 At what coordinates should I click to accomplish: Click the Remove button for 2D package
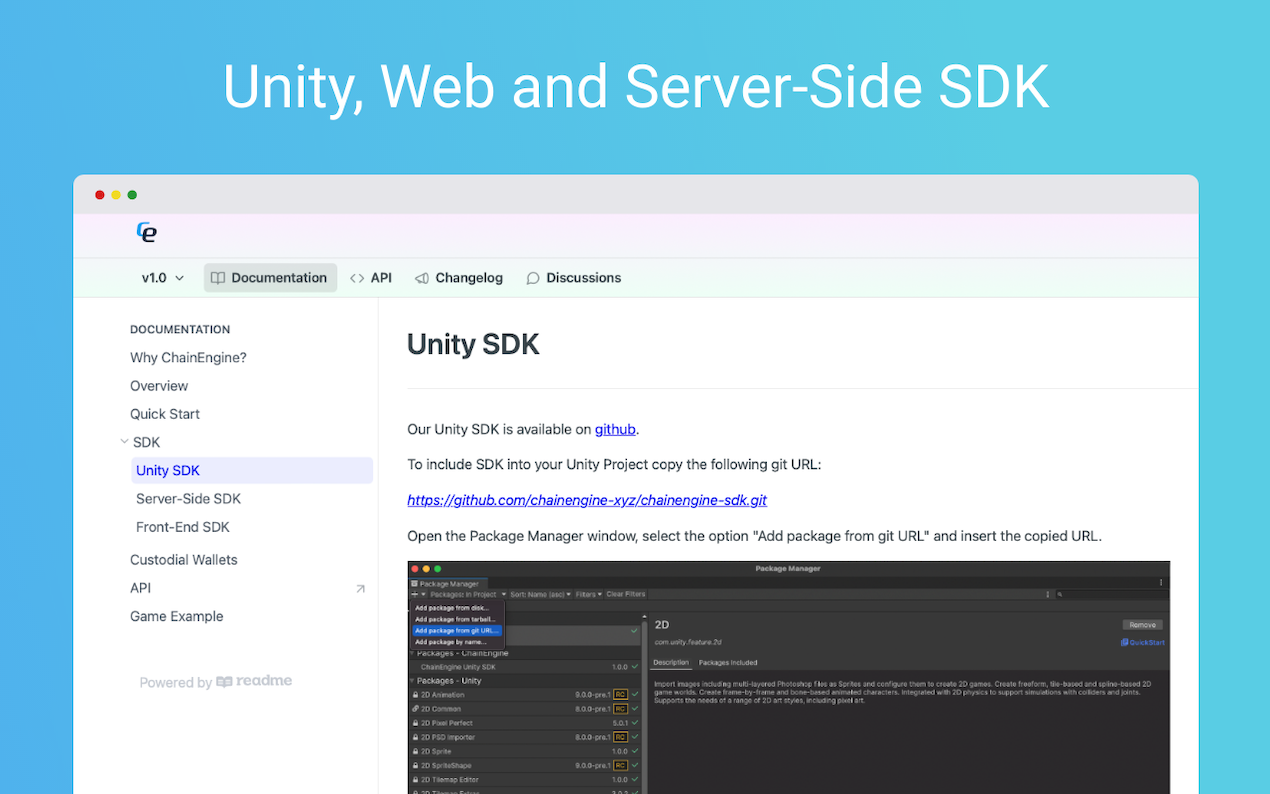1142,625
